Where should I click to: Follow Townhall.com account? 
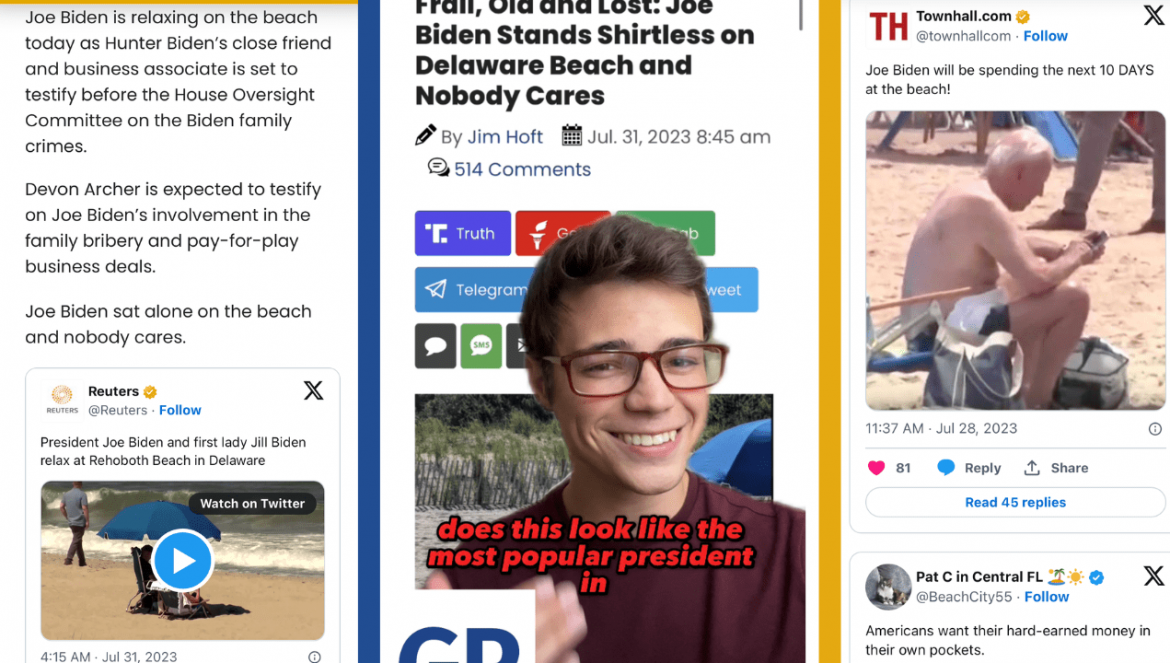[x=1045, y=36]
